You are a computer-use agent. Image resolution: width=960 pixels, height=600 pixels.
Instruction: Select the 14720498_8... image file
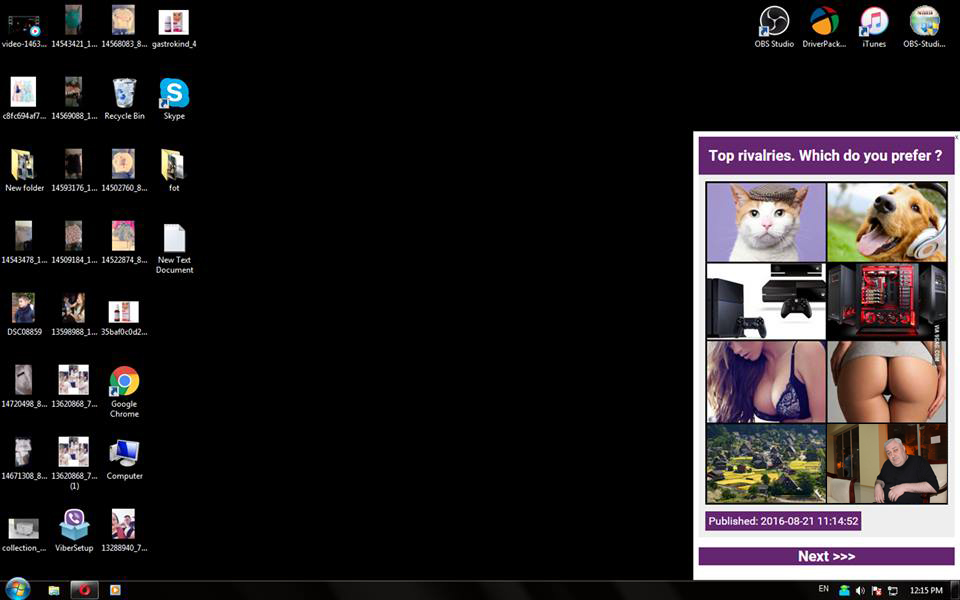(x=24, y=386)
